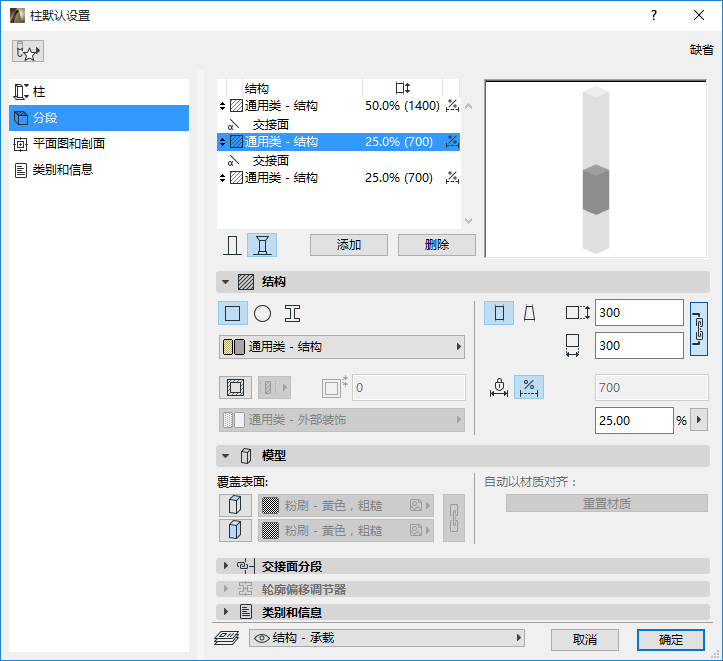The image size is (723, 661).
Task: Select second 交接面 row in list
Action: [338, 160]
